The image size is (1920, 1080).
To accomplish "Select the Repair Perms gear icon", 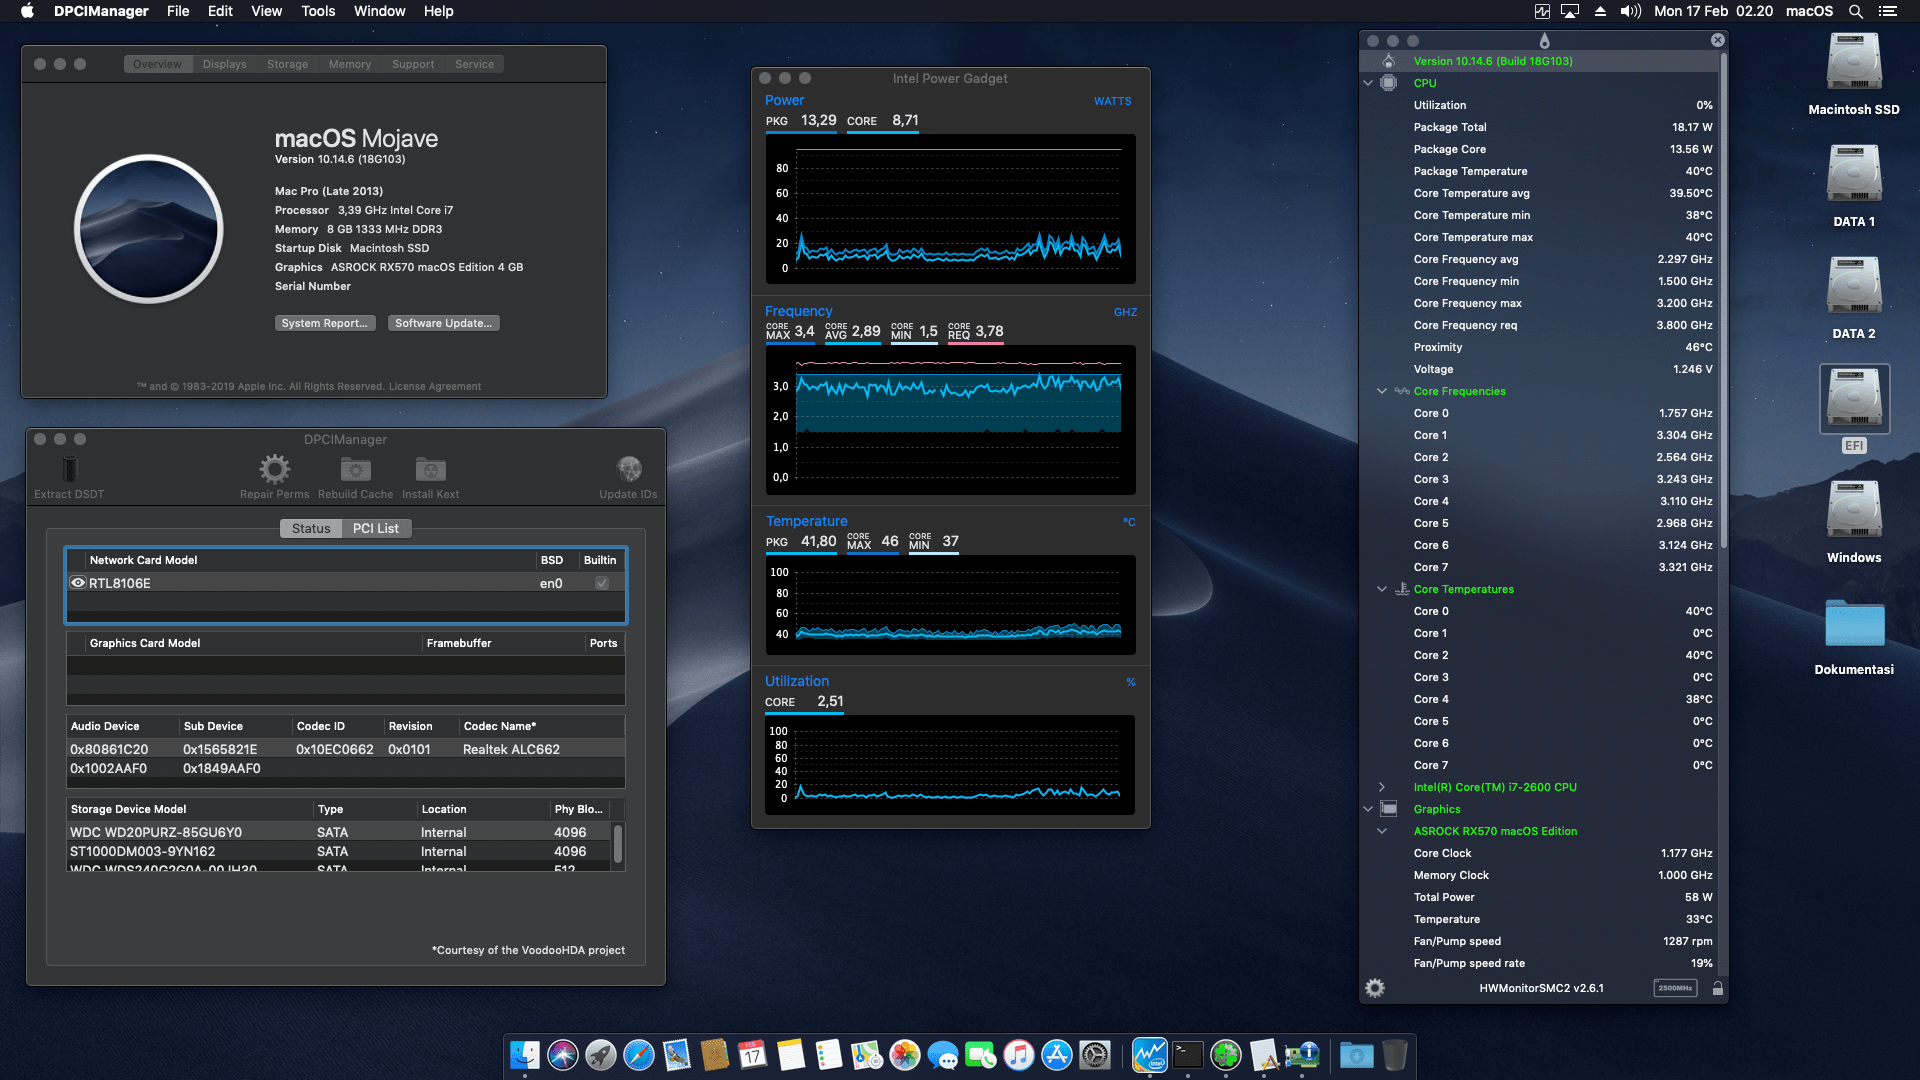I will (274, 470).
